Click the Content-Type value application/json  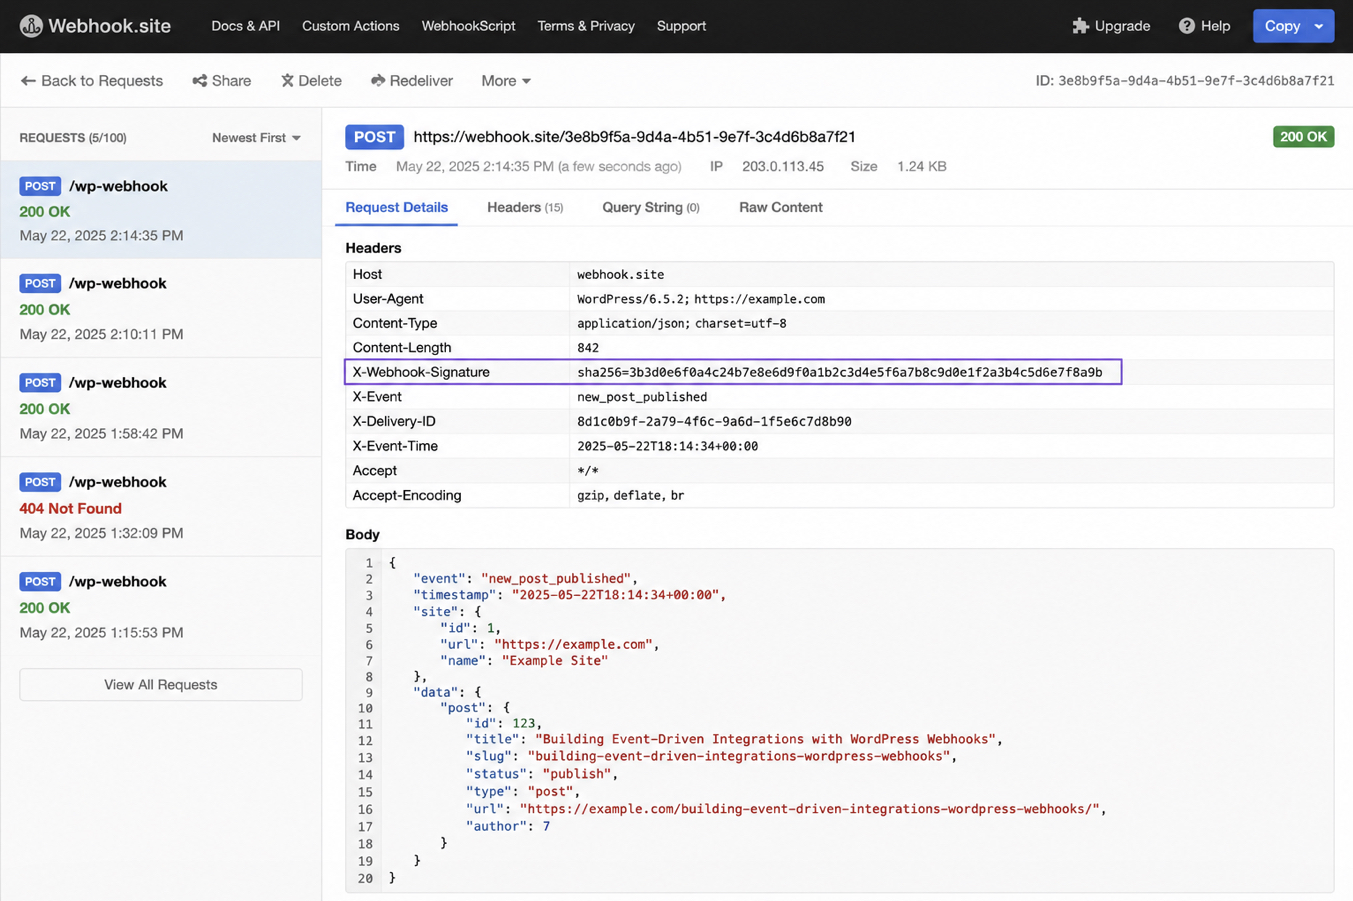pos(682,323)
